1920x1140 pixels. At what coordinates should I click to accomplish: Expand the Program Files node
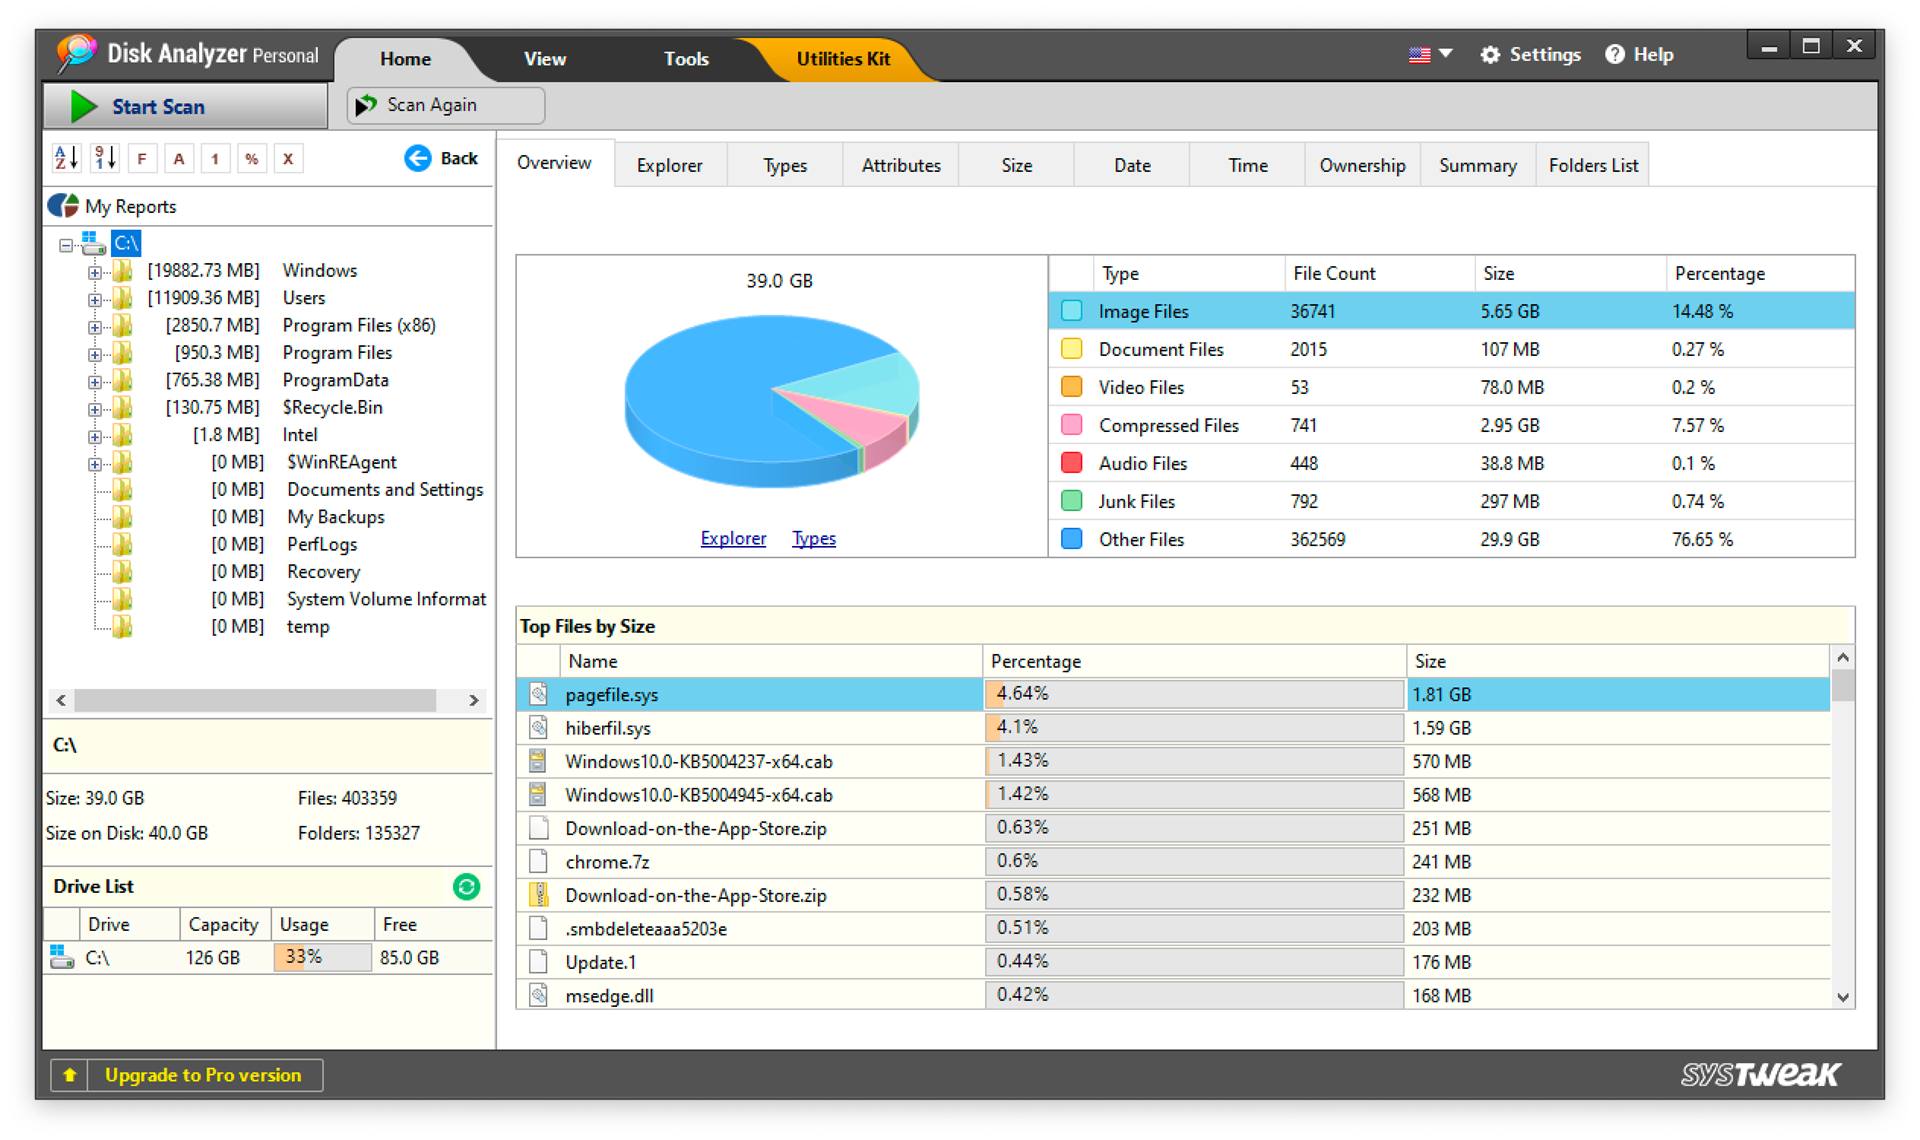[x=94, y=354]
